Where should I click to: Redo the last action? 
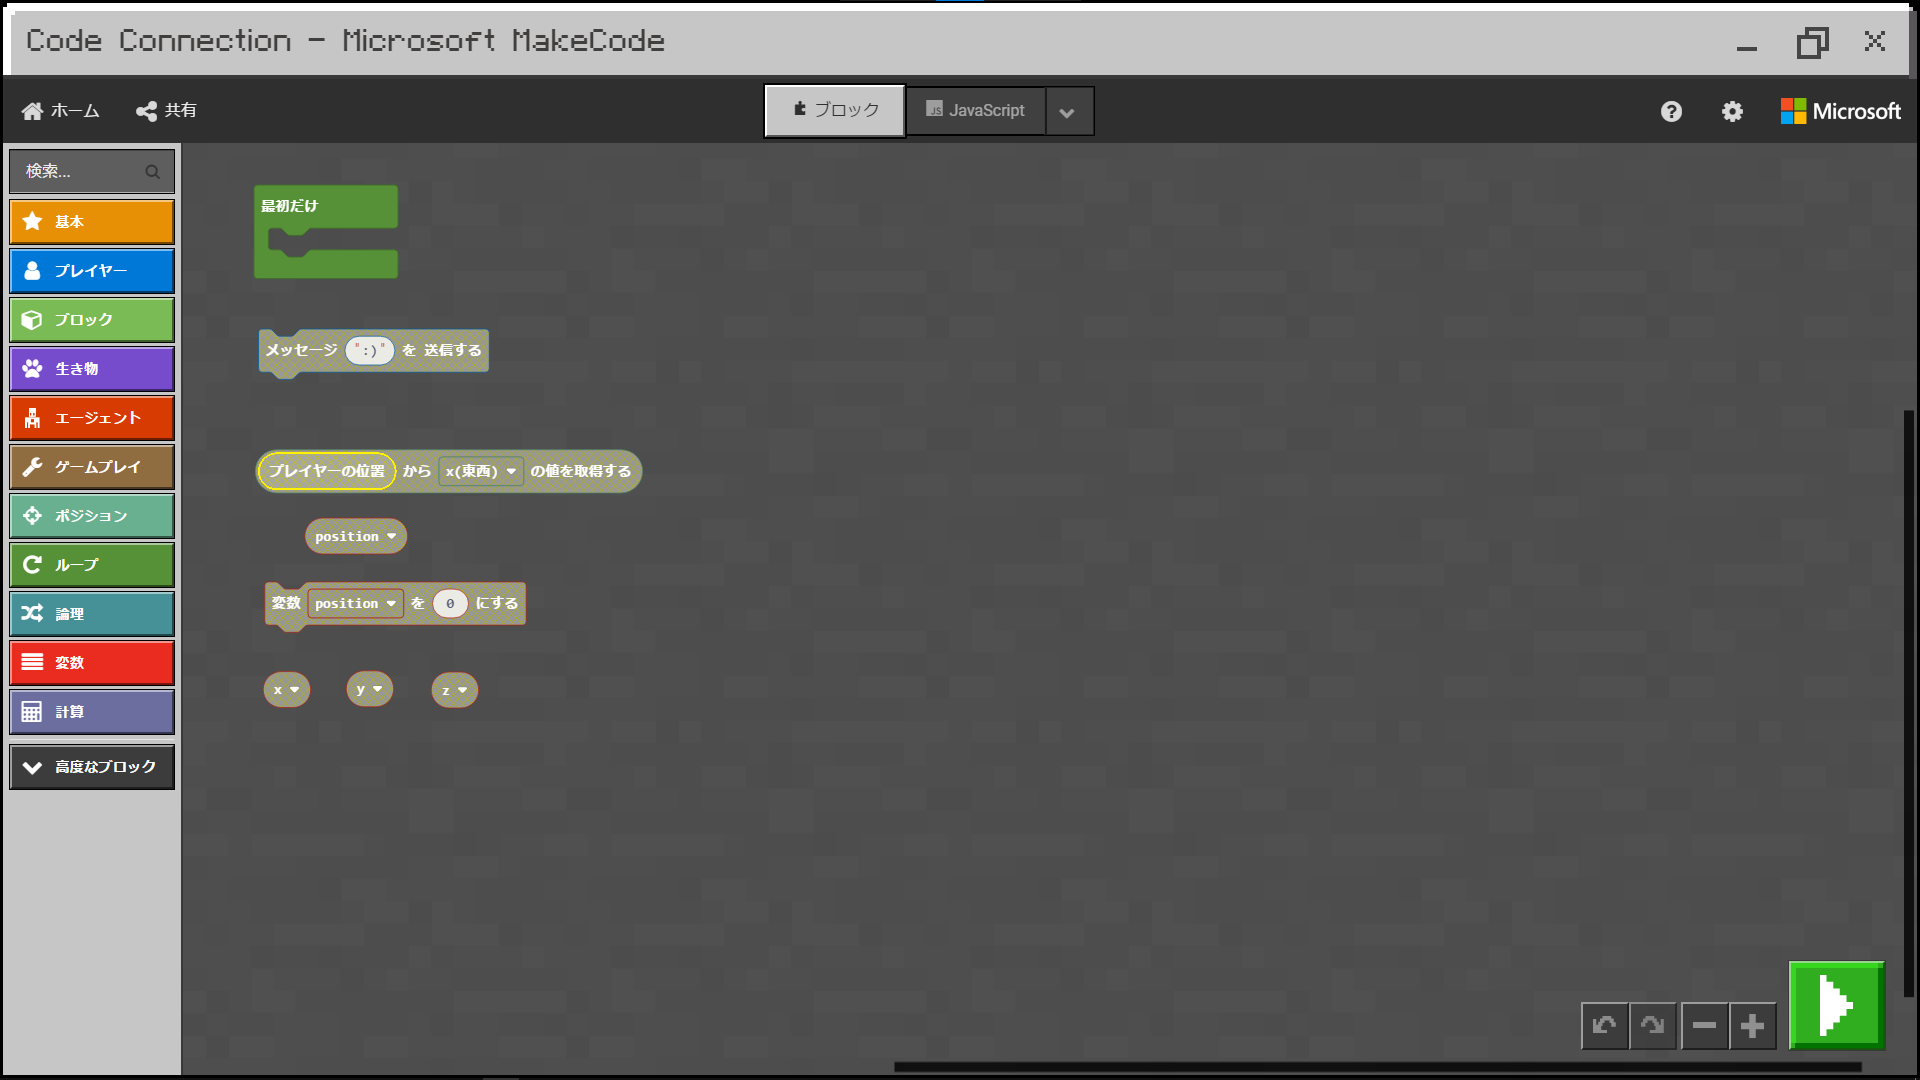coord(1652,1026)
